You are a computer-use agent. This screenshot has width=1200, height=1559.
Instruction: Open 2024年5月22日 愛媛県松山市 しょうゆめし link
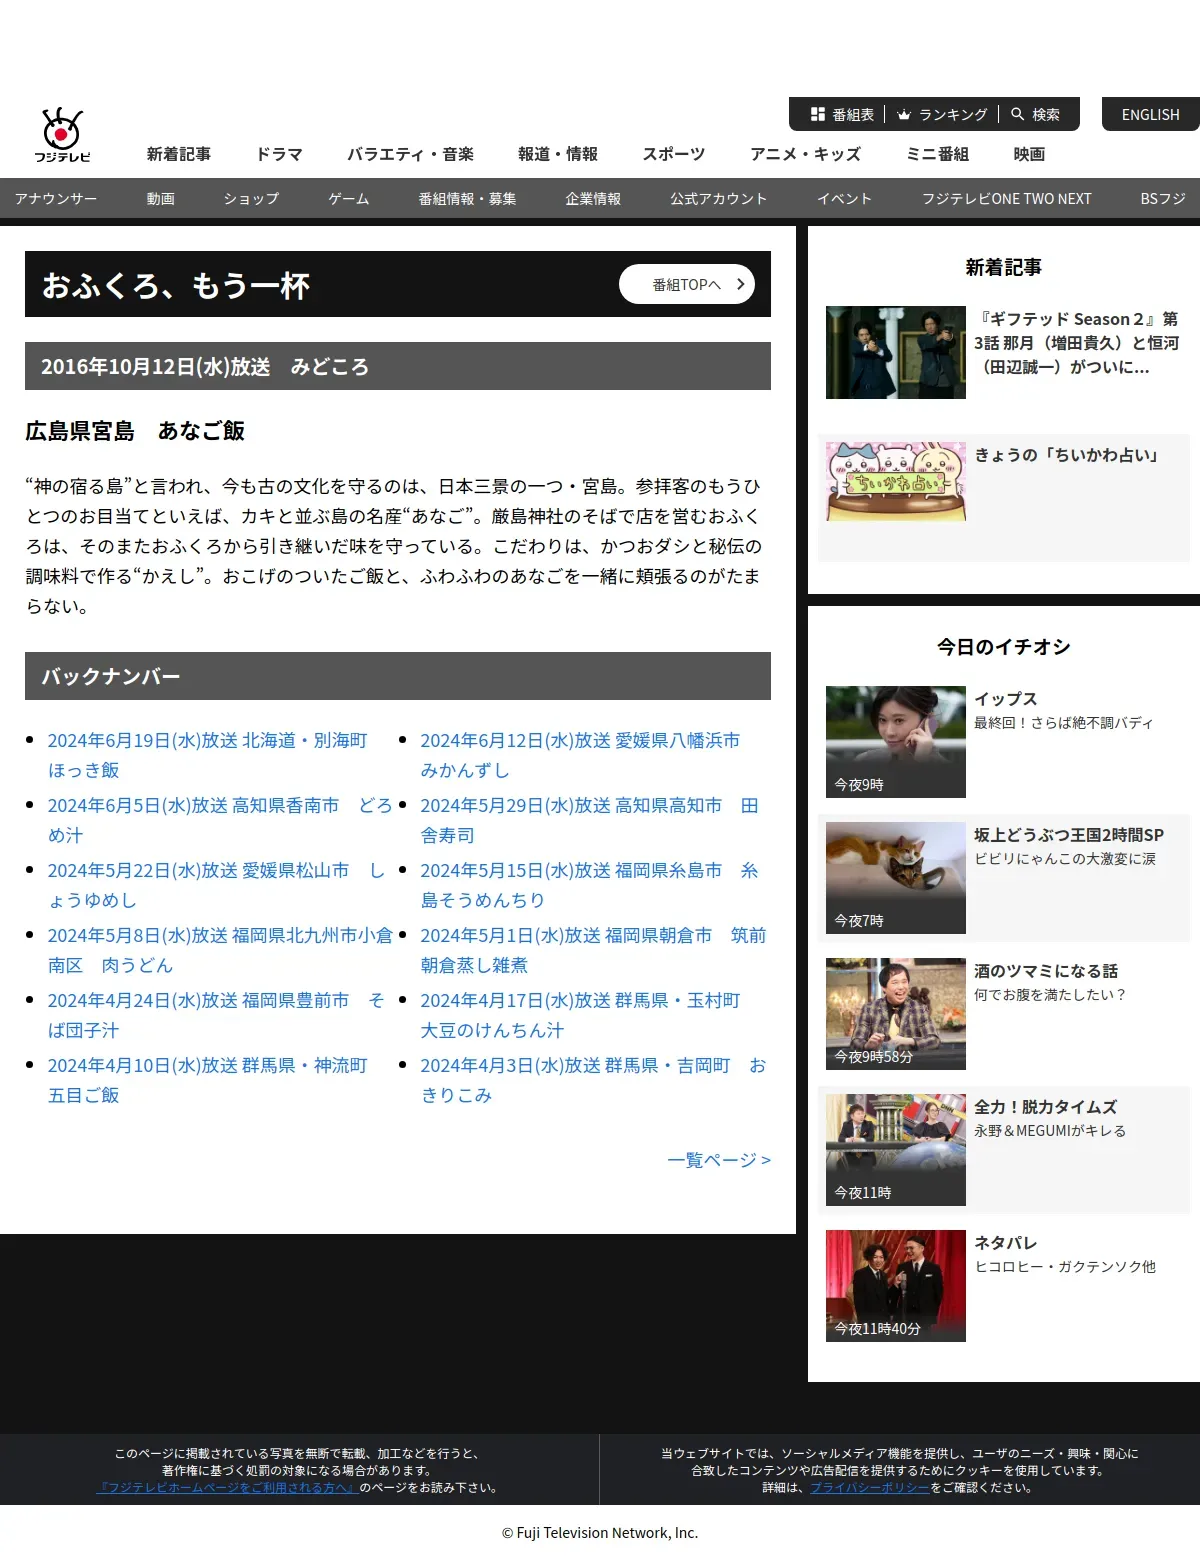pyautogui.click(x=216, y=885)
